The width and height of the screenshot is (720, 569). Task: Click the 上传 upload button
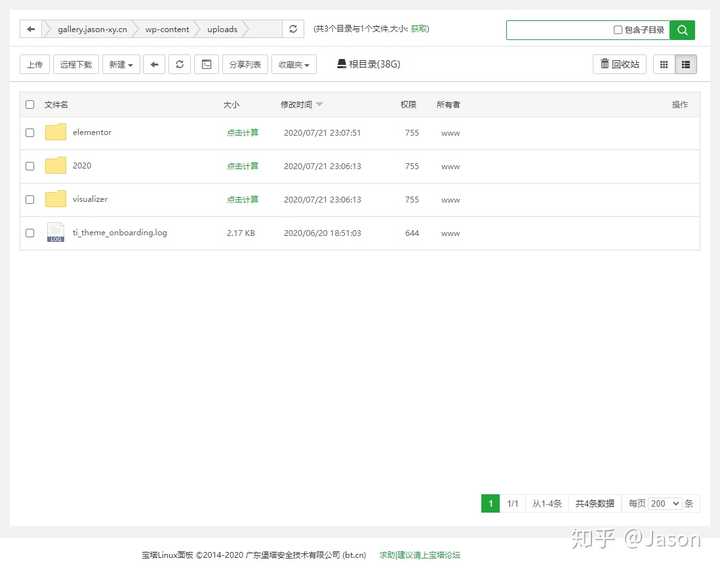pos(34,64)
